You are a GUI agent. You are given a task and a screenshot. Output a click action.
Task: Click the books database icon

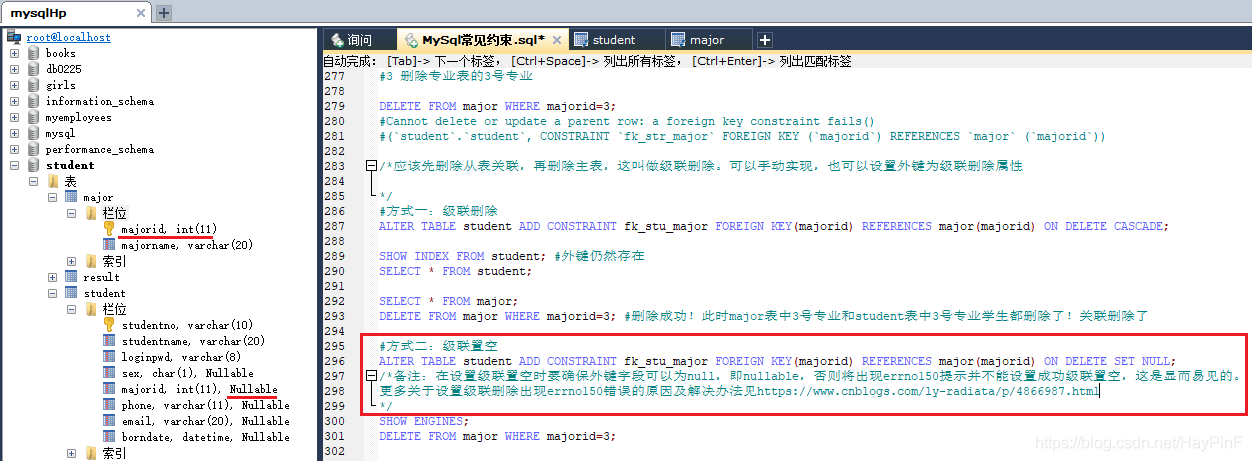point(34,53)
